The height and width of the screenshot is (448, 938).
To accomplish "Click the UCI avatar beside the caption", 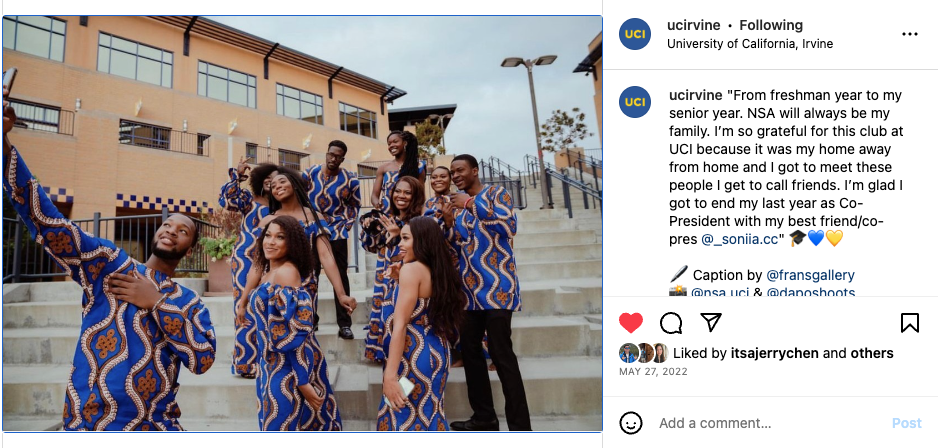I will pyautogui.click(x=635, y=102).
